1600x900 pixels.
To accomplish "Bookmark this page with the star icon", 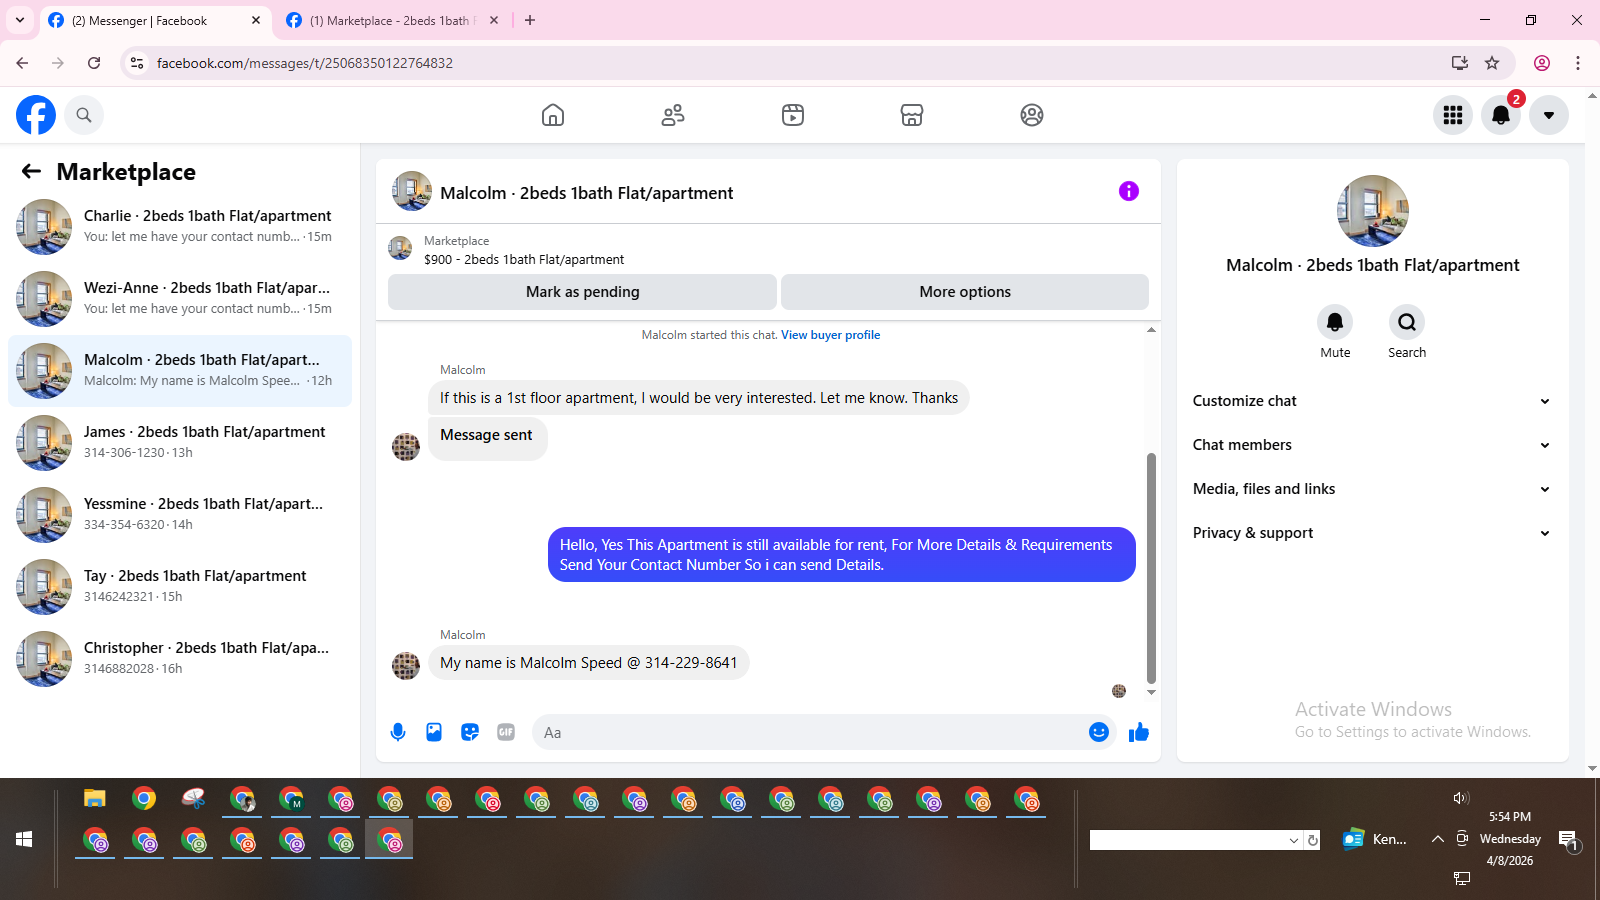I will coord(1492,63).
